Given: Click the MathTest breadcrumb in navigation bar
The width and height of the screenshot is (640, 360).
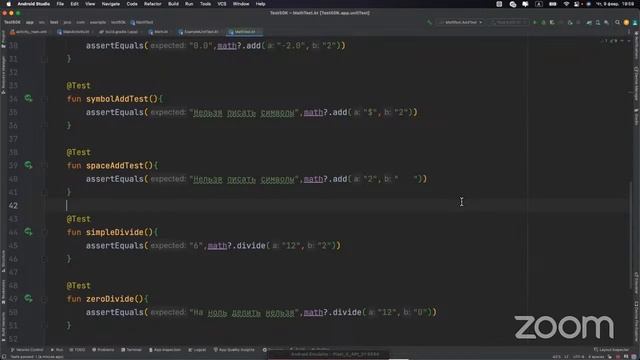Looking at the screenshot, I should tap(142, 22).
